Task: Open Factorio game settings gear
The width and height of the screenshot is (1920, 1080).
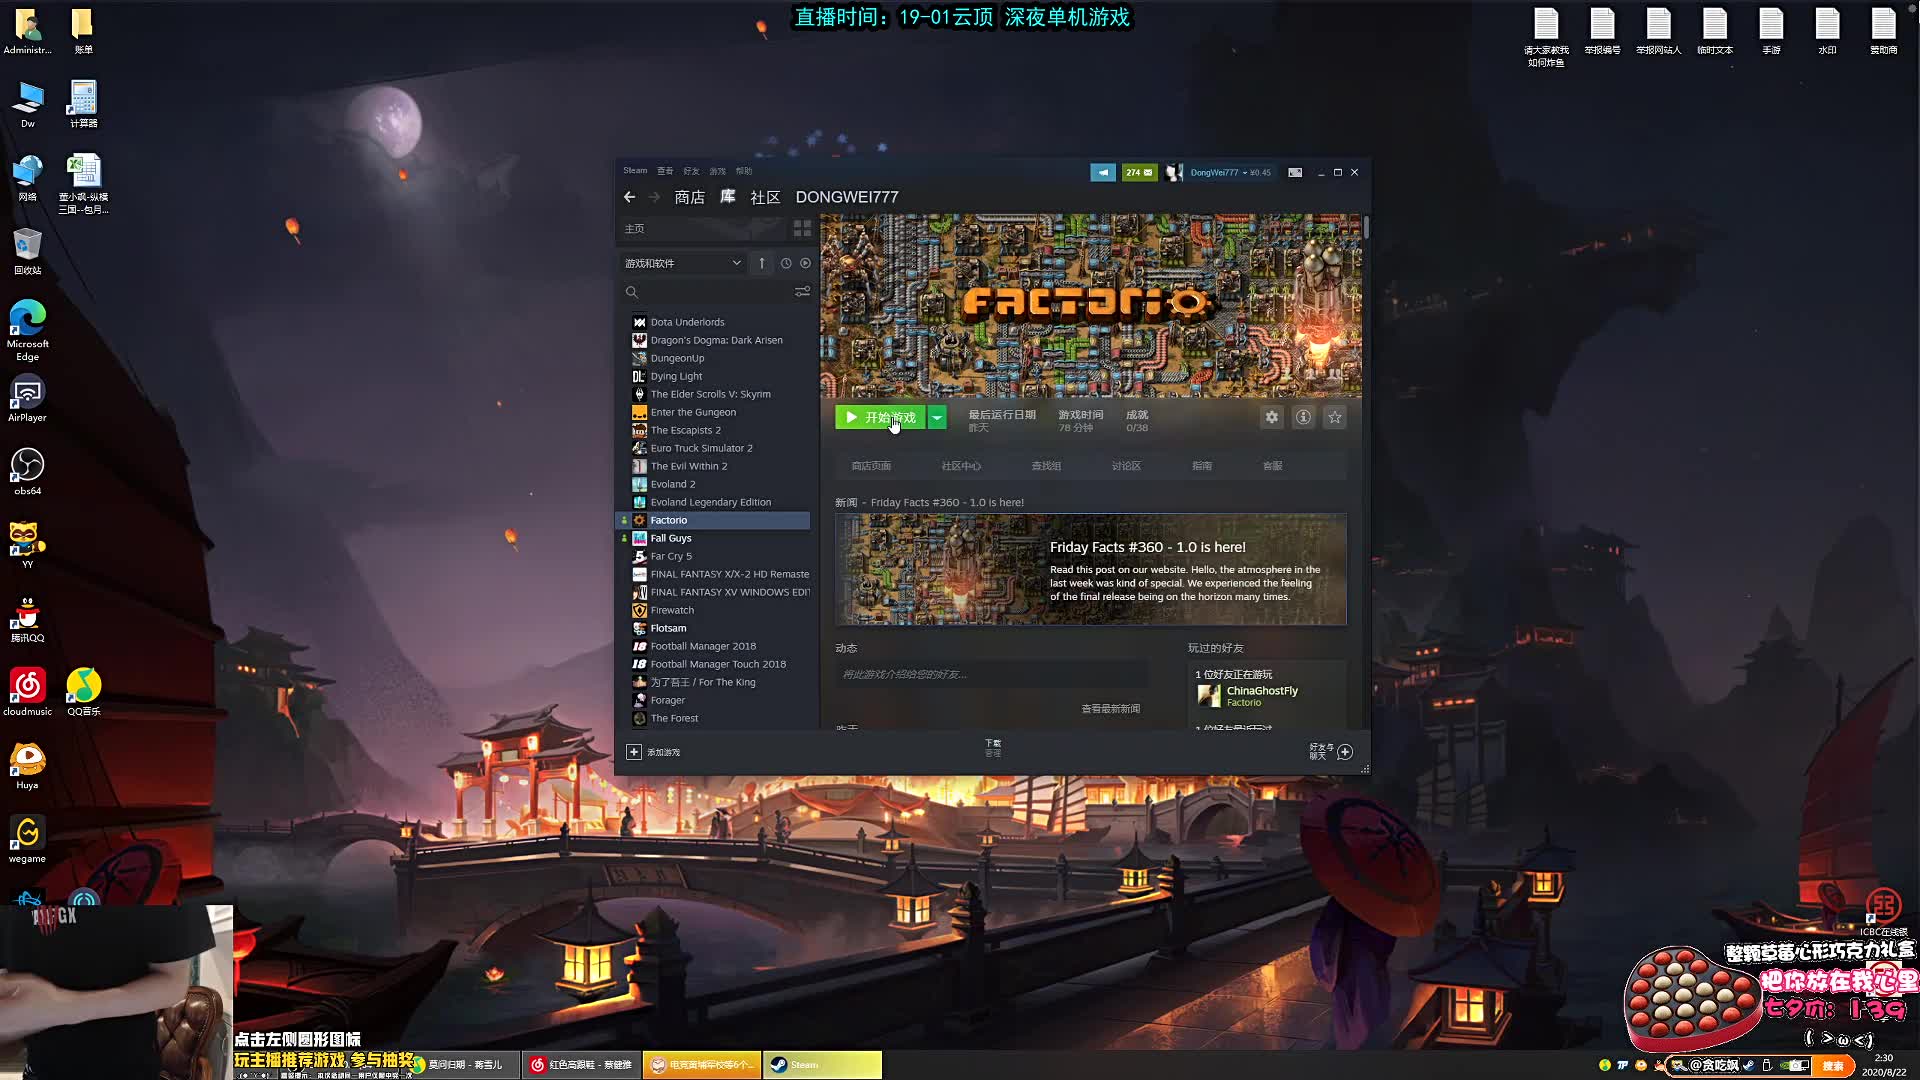Action: tap(1271, 417)
